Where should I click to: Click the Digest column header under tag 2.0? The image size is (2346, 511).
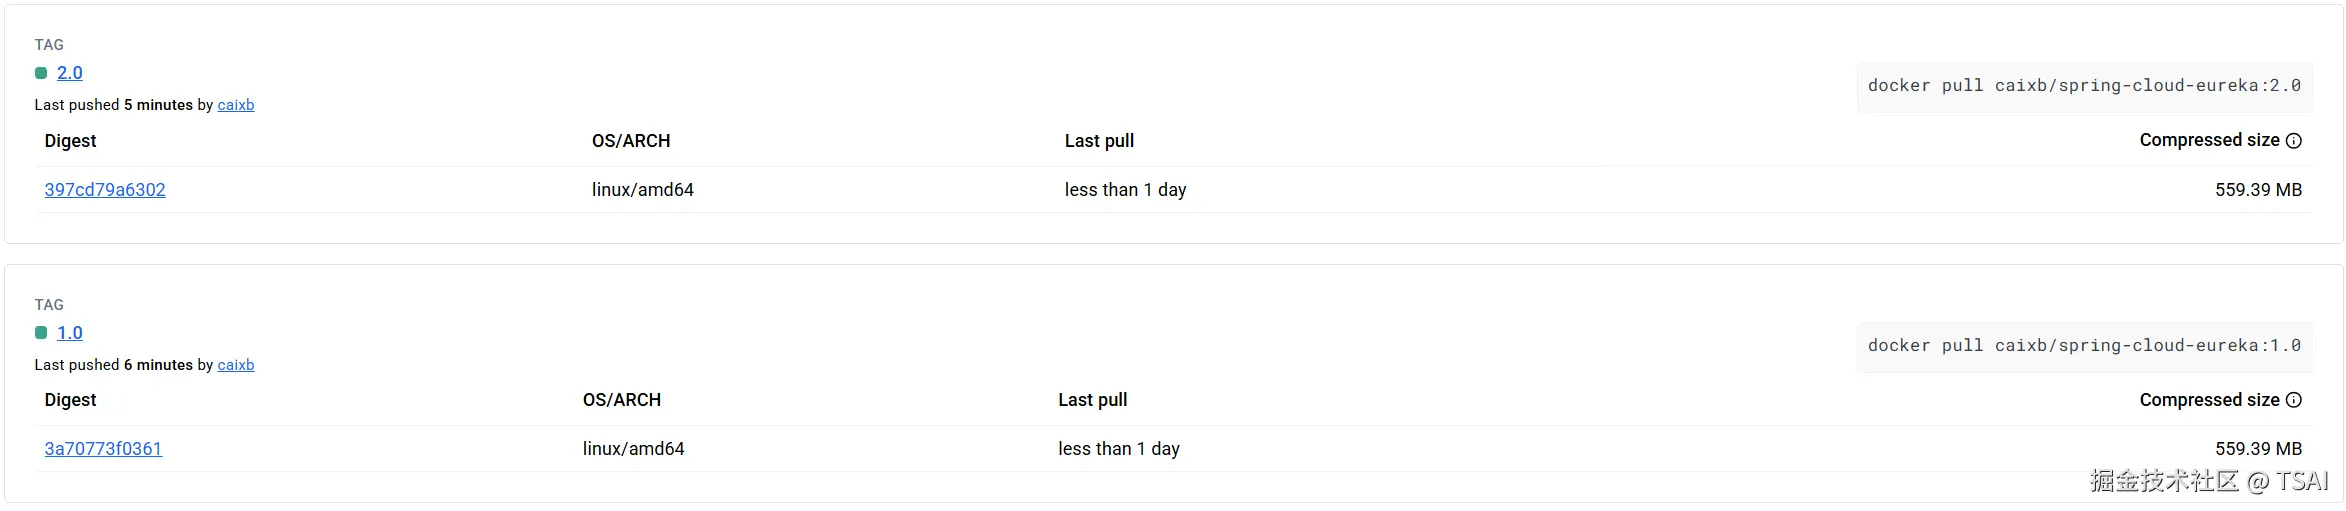(70, 141)
